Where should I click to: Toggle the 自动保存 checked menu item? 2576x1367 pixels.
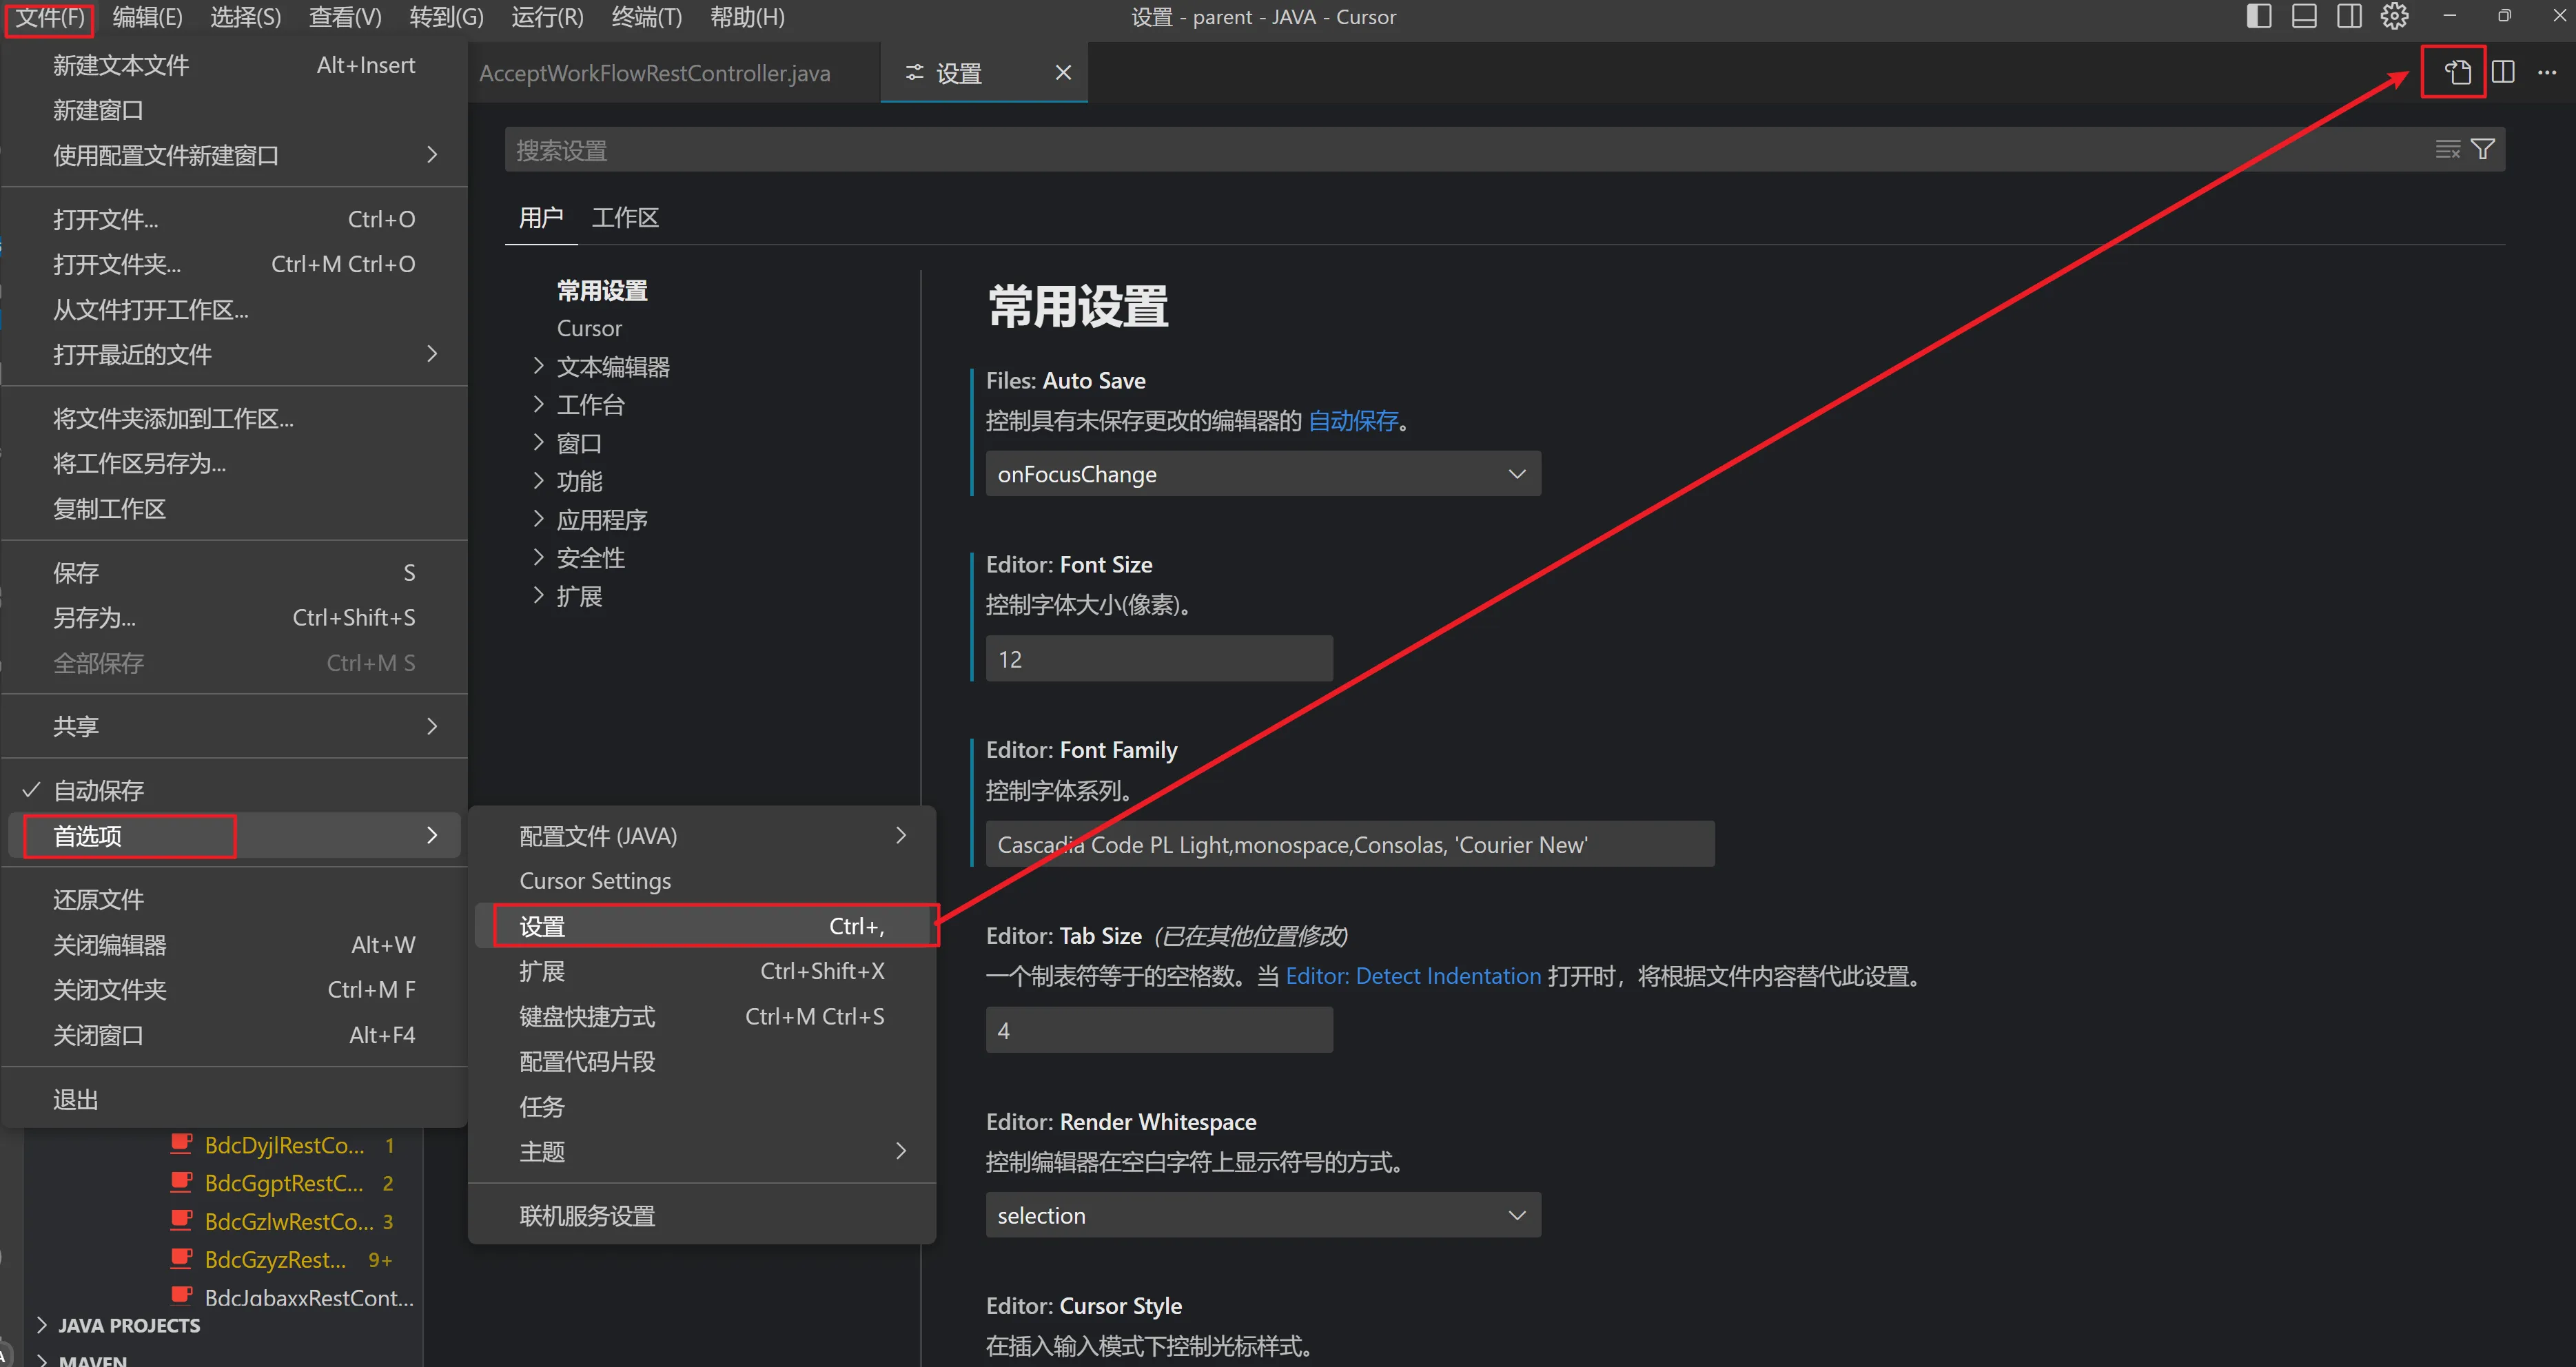pos(98,790)
